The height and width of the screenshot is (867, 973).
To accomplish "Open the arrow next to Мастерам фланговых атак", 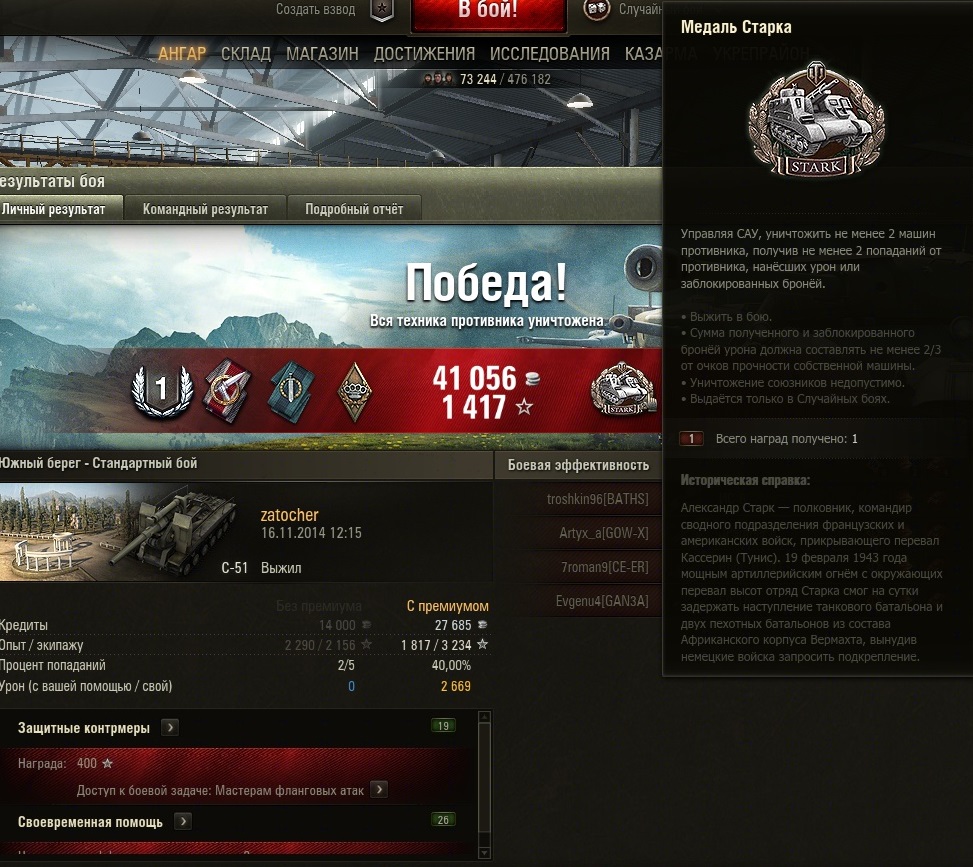I will click(379, 790).
